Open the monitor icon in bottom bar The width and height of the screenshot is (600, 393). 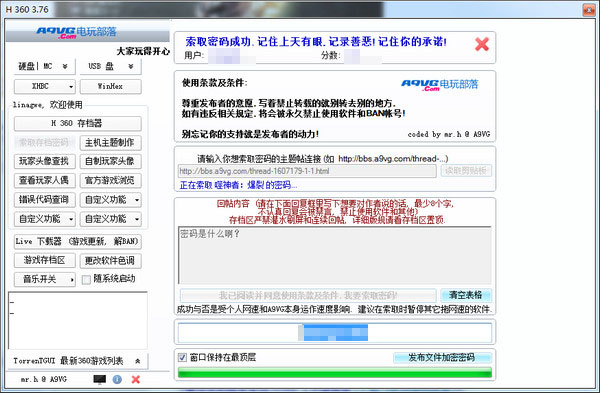[x=99, y=379]
